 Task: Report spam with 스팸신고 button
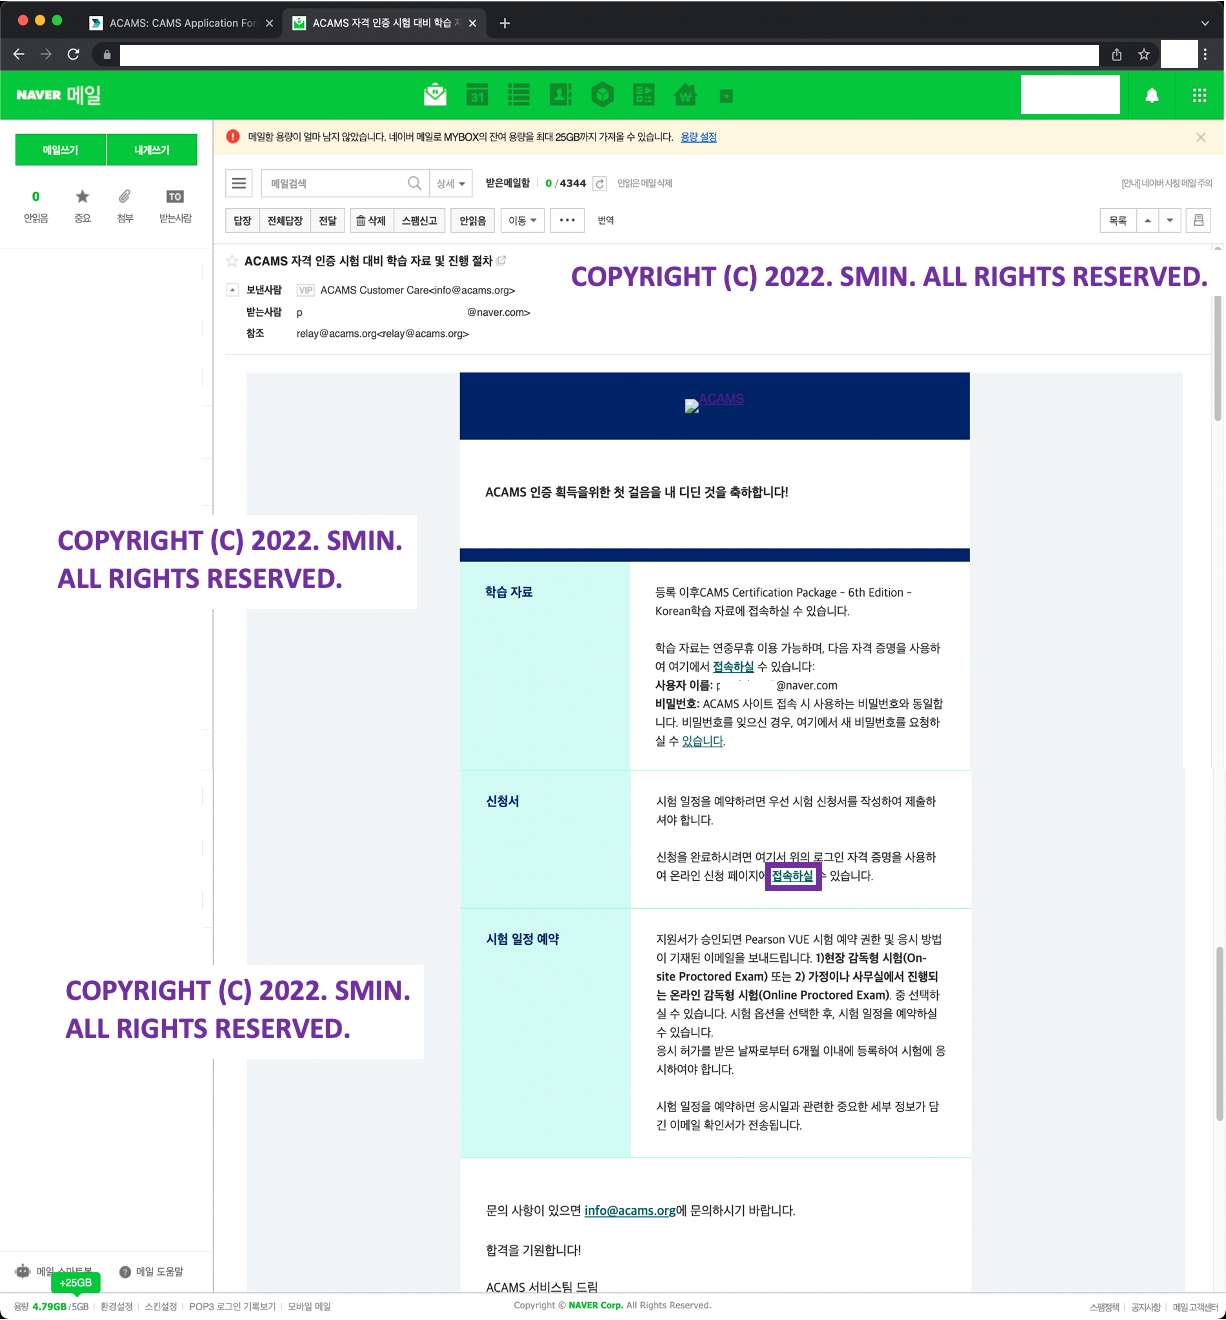419,221
